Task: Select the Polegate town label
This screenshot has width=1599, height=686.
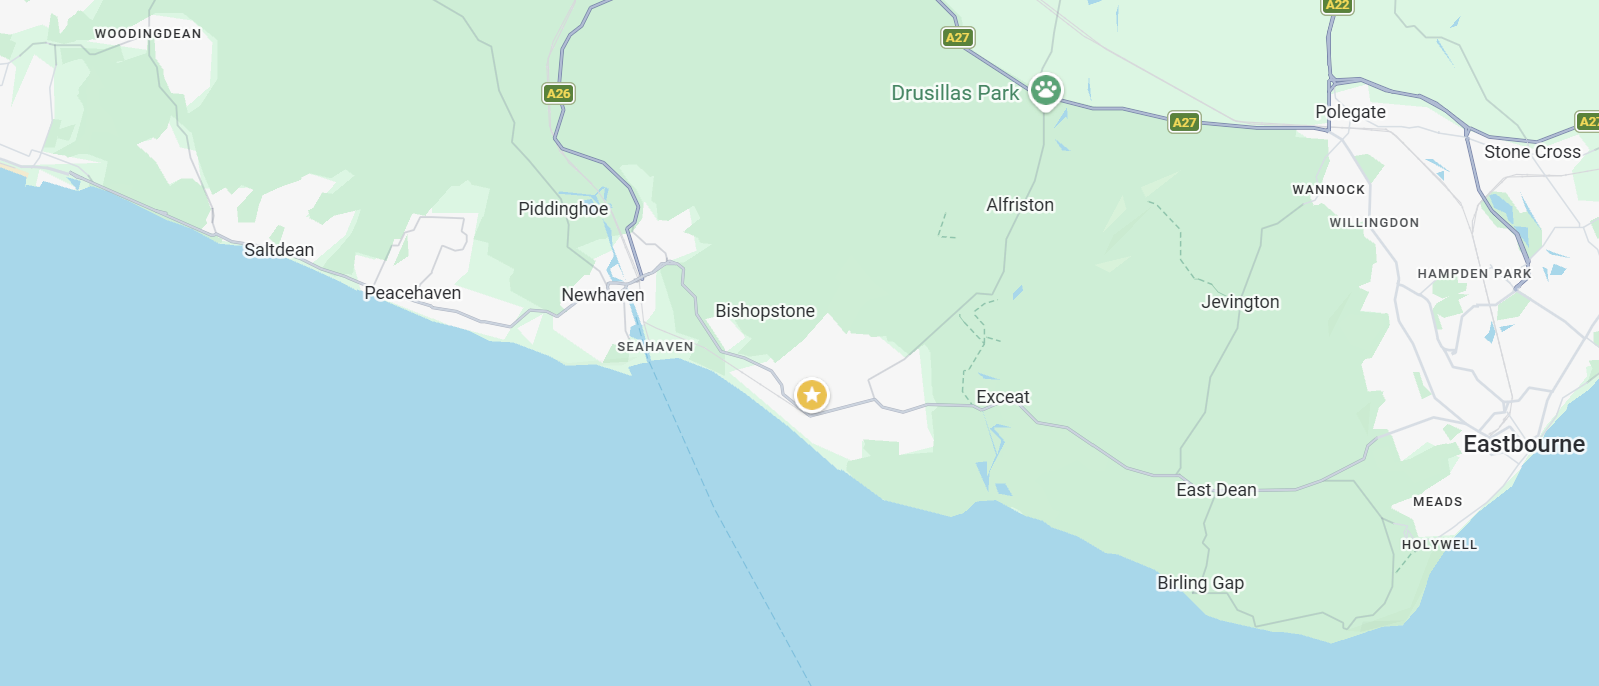Action: [x=1351, y=112]
